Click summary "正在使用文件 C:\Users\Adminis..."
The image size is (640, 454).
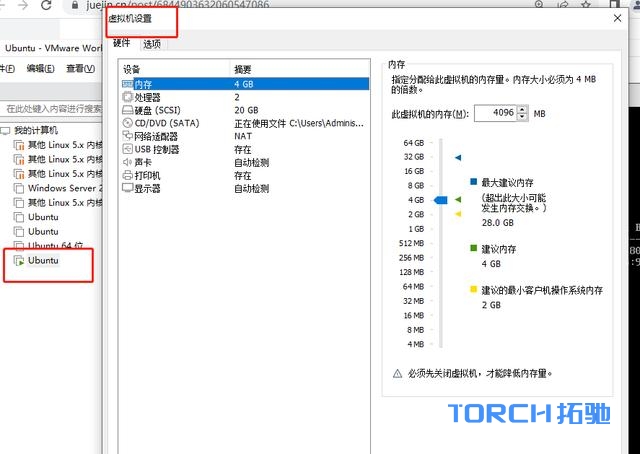(x=299, y=123)
